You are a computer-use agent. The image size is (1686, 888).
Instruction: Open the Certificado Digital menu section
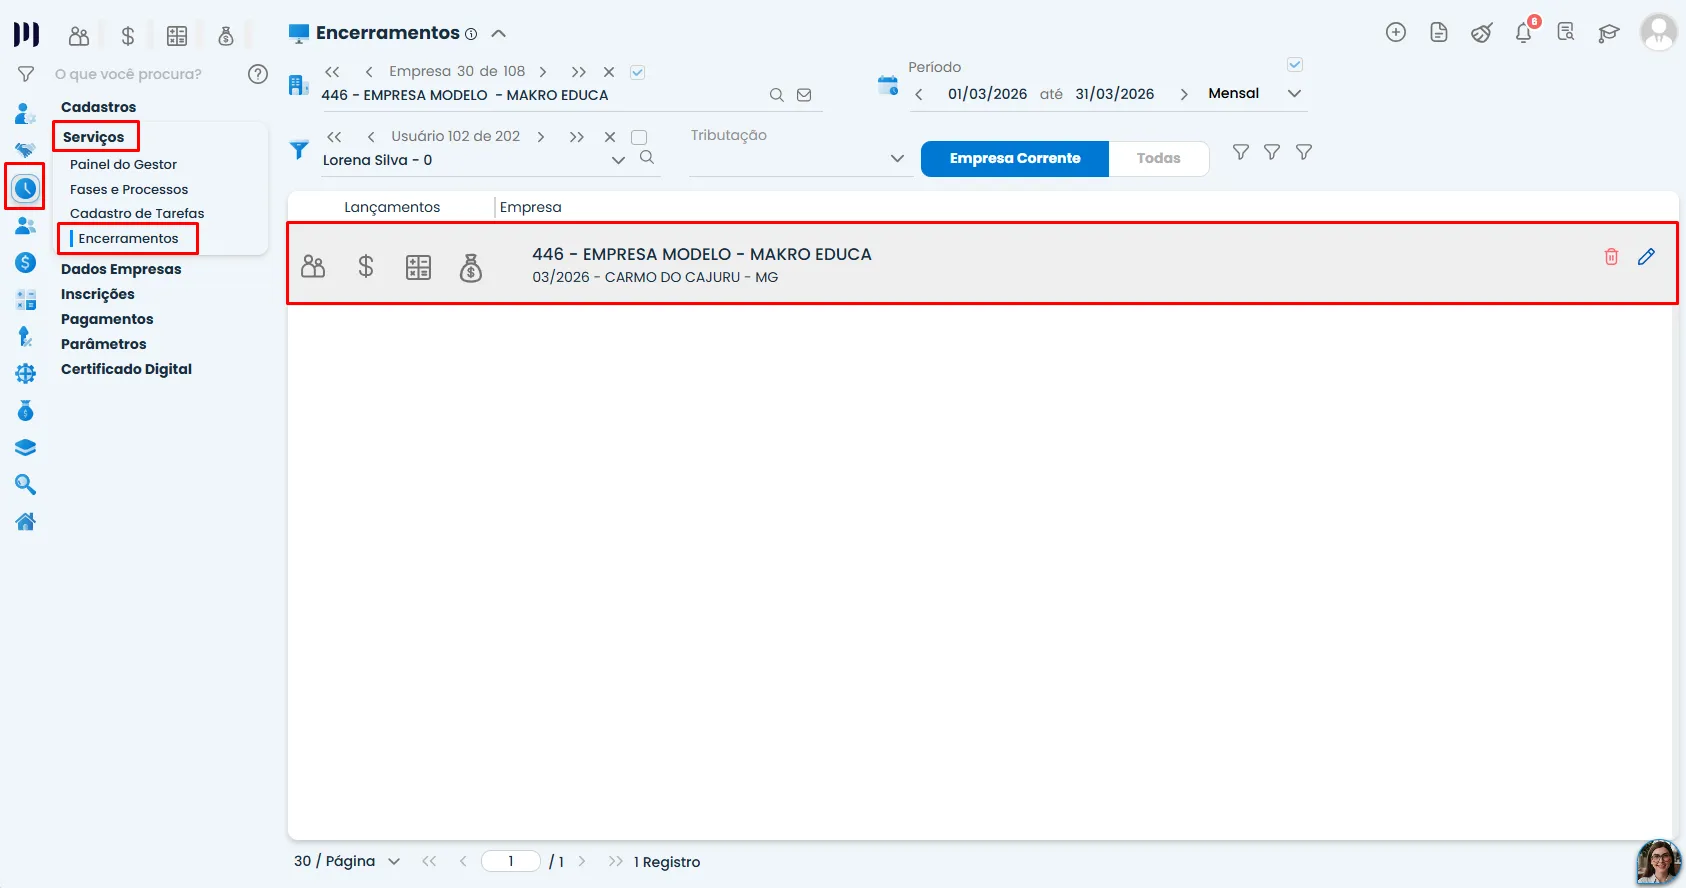(x=126, y=369)
